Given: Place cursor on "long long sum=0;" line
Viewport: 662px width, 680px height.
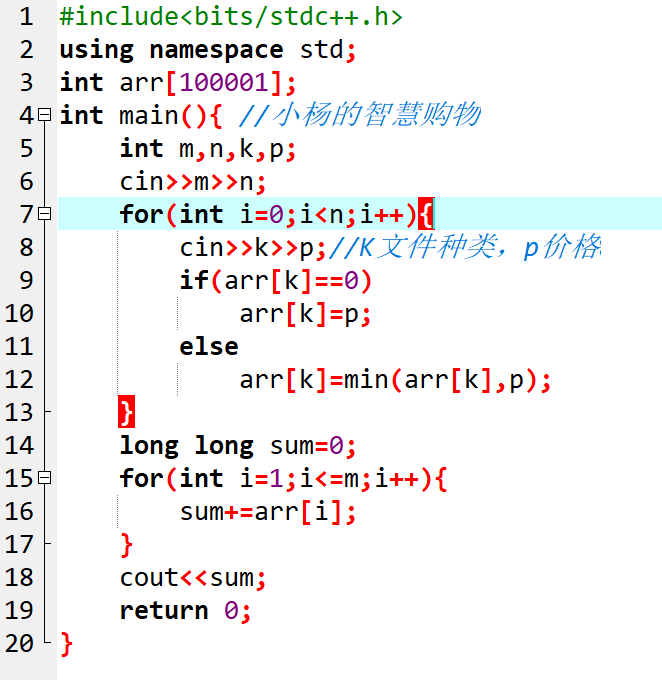Looking at the screenshot, I should [238, 445].
